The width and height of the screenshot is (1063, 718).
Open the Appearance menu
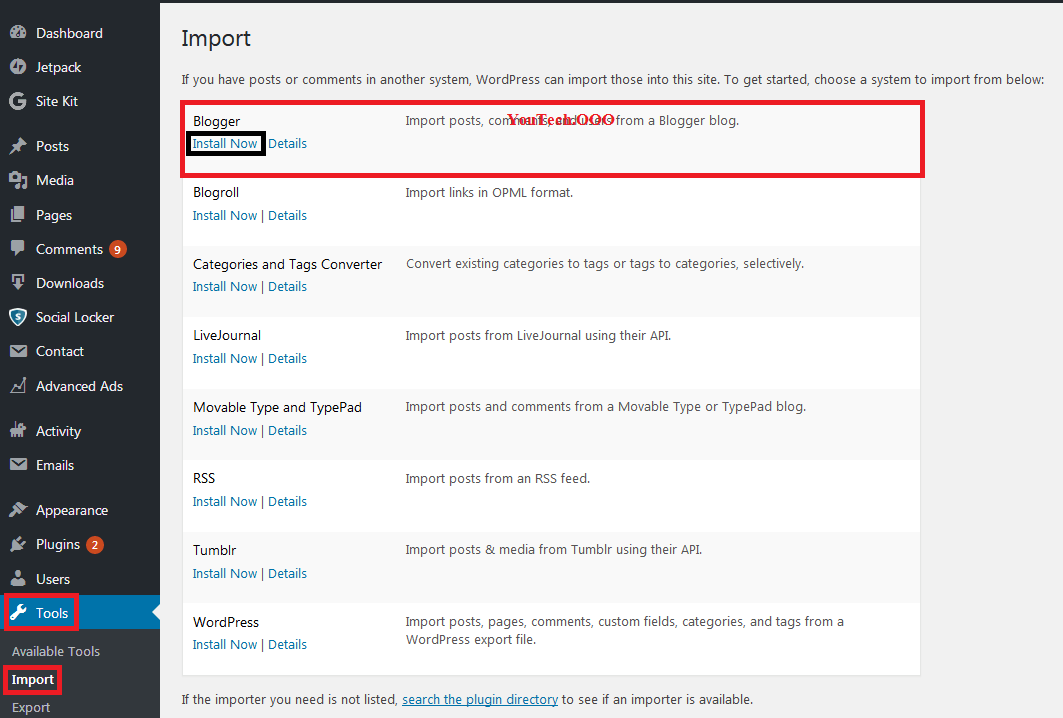[x=72, y=511]
